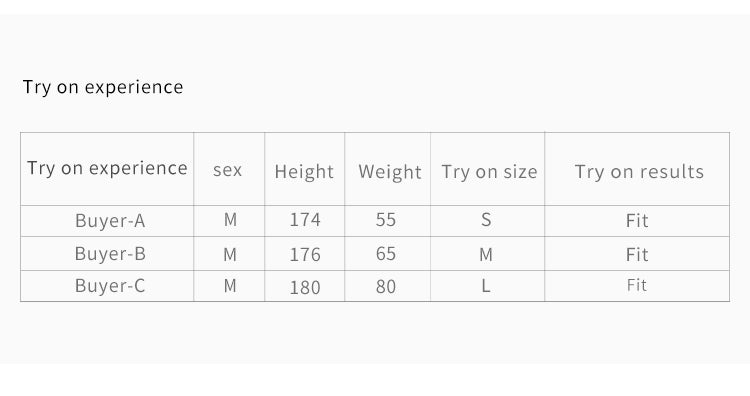750x396 pixels.
Task: Click the 'Try on results' column header
Action: click(640, 172)
